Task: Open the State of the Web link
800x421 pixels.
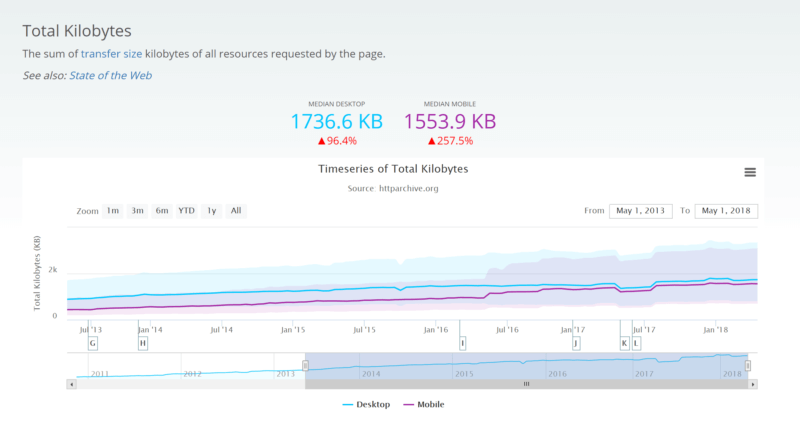Action: pyautogui.click(x=110, y=76)
